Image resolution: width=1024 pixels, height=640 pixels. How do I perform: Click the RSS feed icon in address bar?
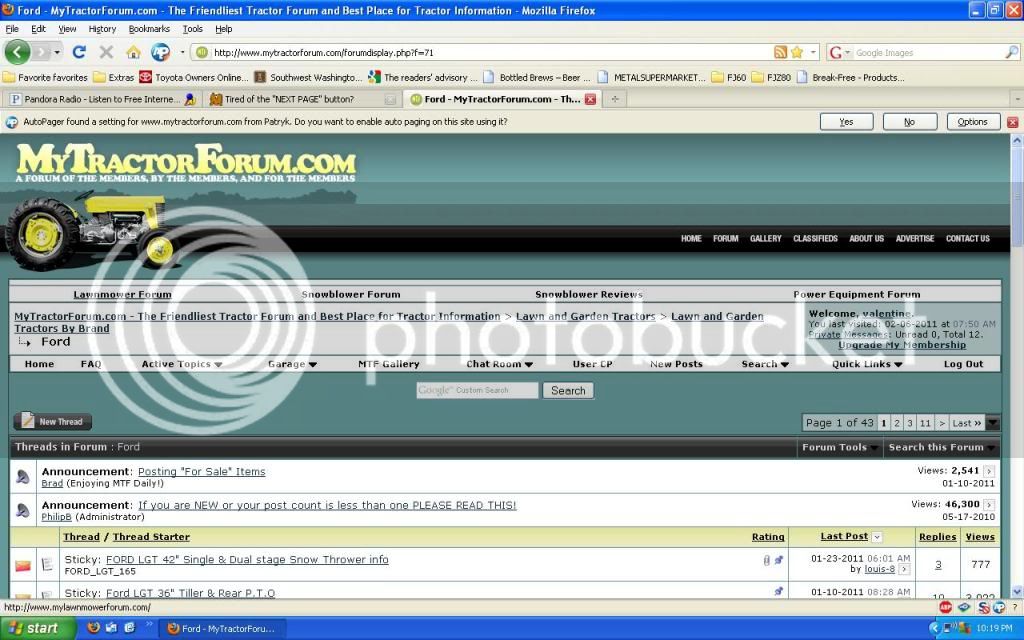click(780, 52)
